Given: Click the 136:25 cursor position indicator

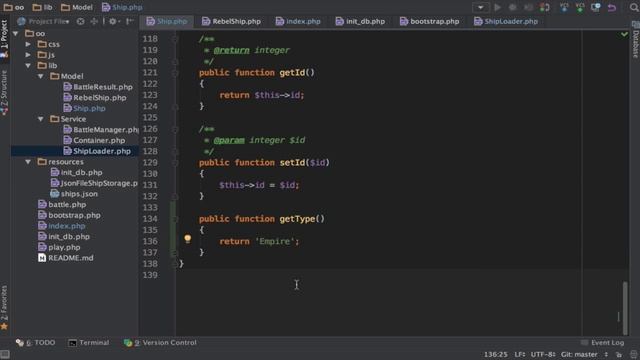Looking at the screenshot, I should pos(496,354).
